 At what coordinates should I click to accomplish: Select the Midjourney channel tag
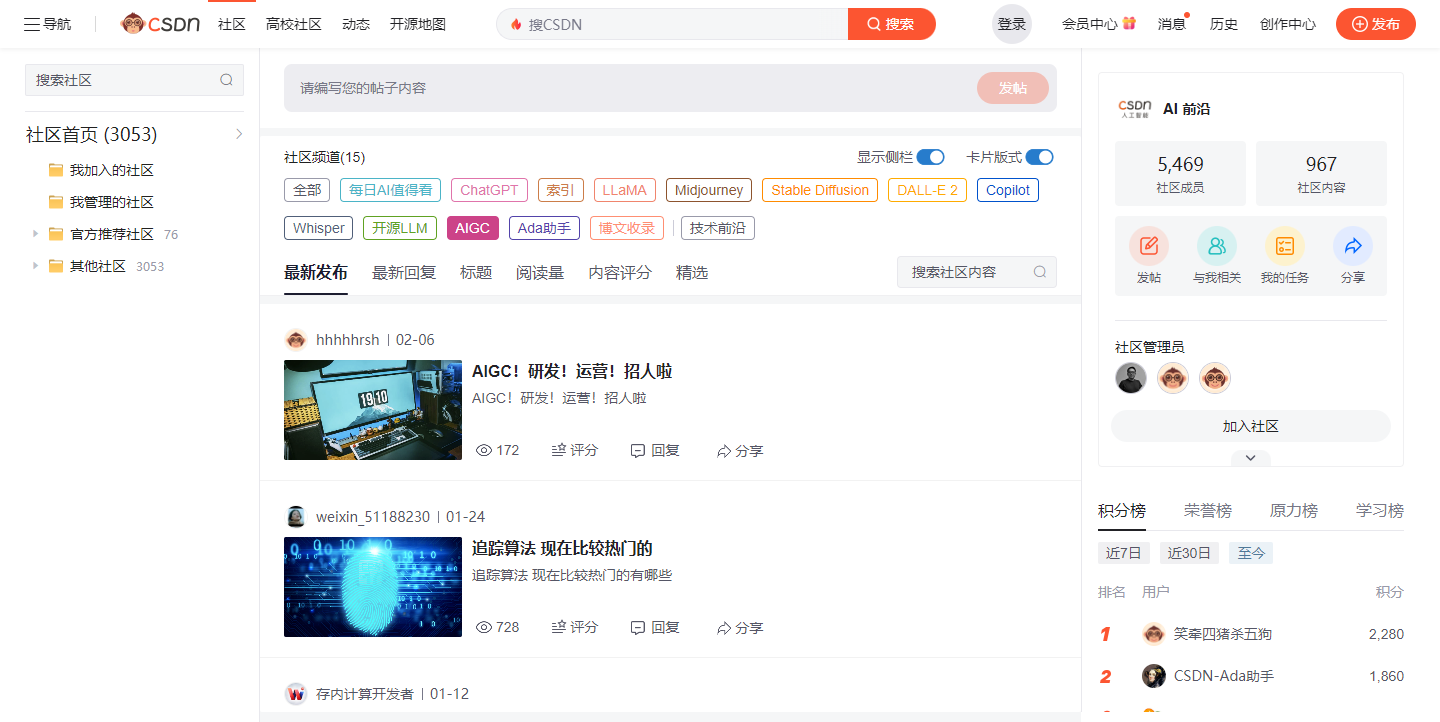pyautogui.click(x=709, y=190)
